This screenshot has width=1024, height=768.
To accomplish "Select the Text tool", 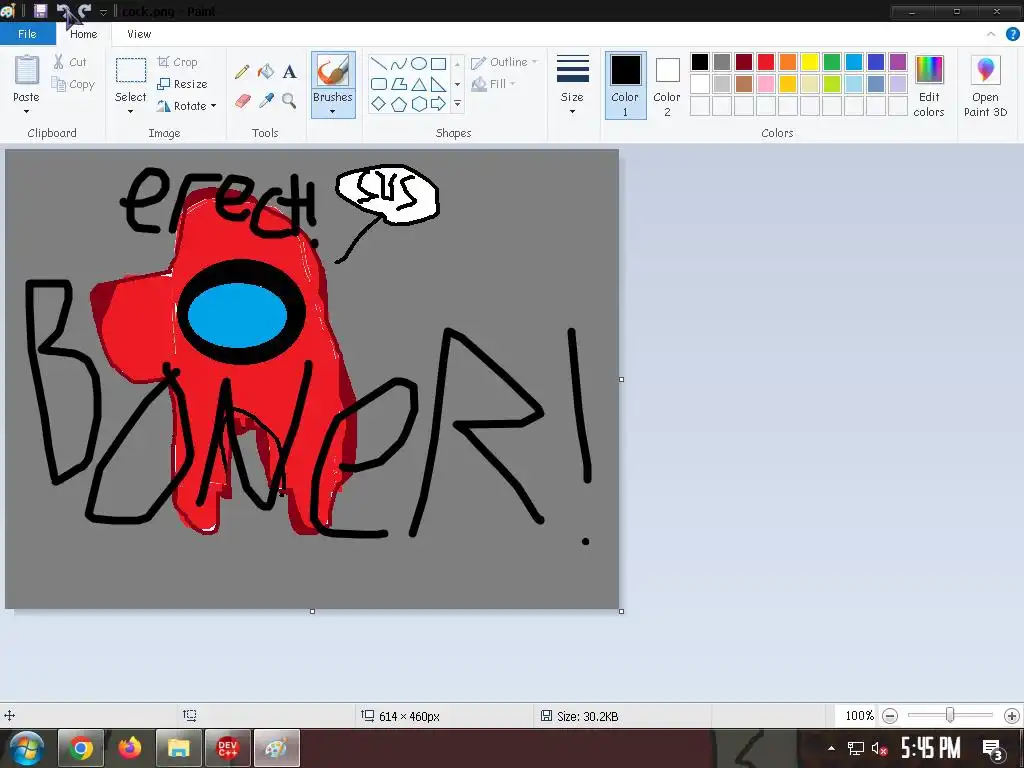I will click(x=289, y=71).
